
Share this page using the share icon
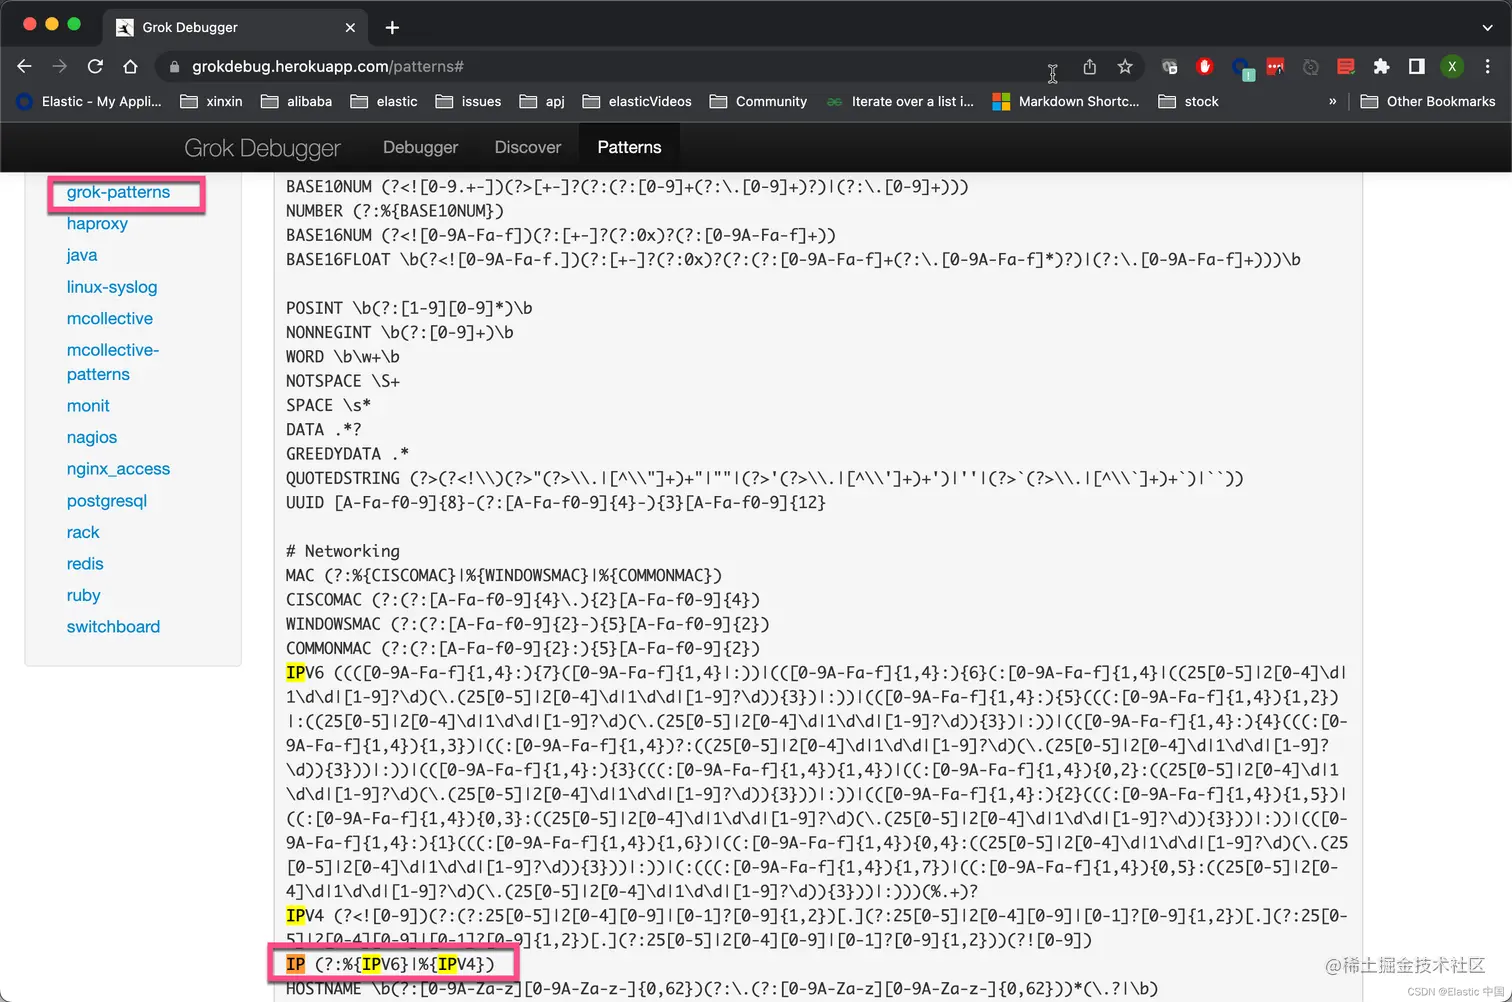tap(1090, 66)
